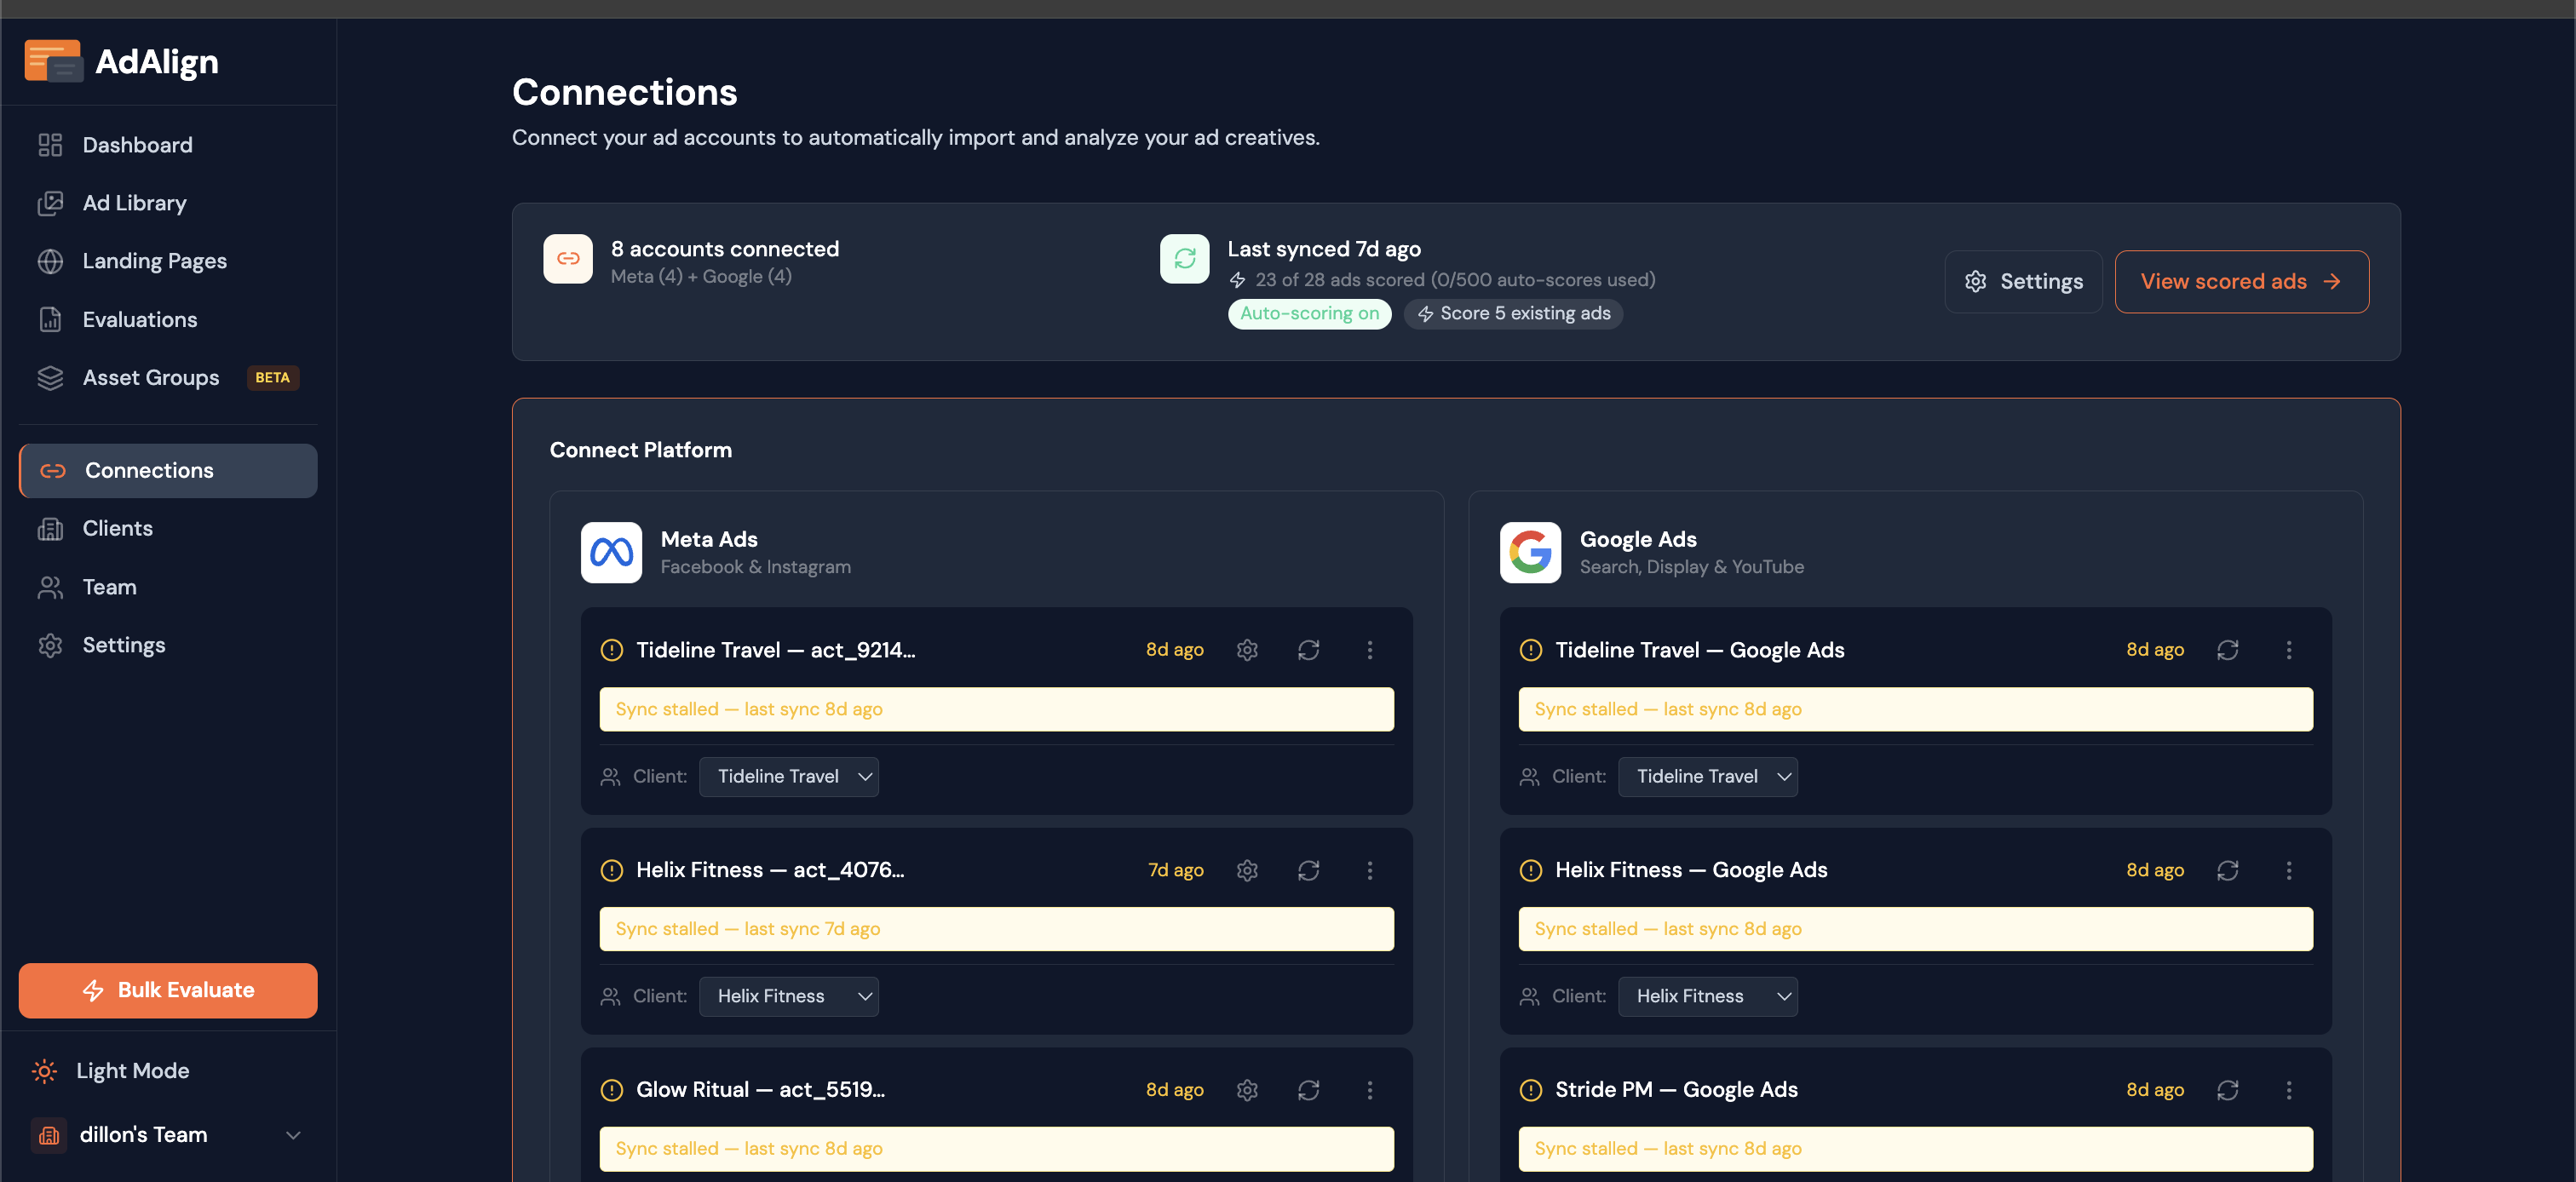Image resolution: width=2576 pixels, height=1182 pixels.
Task: Expand Client dropdown for Helix Fitness Meta account
Action: 788,997
